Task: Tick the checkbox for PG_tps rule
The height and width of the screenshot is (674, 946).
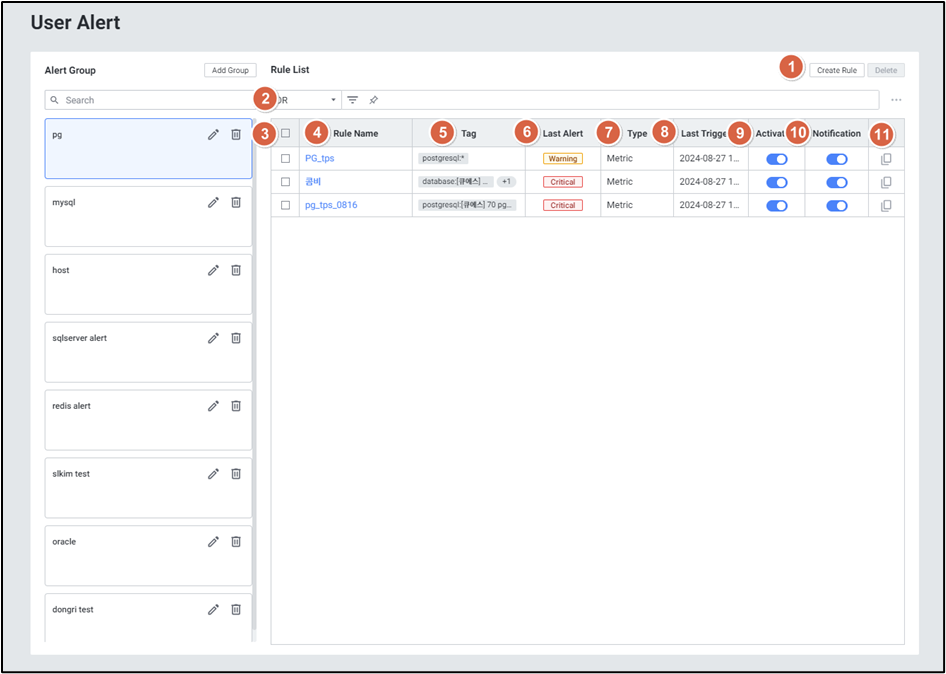Action: click(286, 159)
